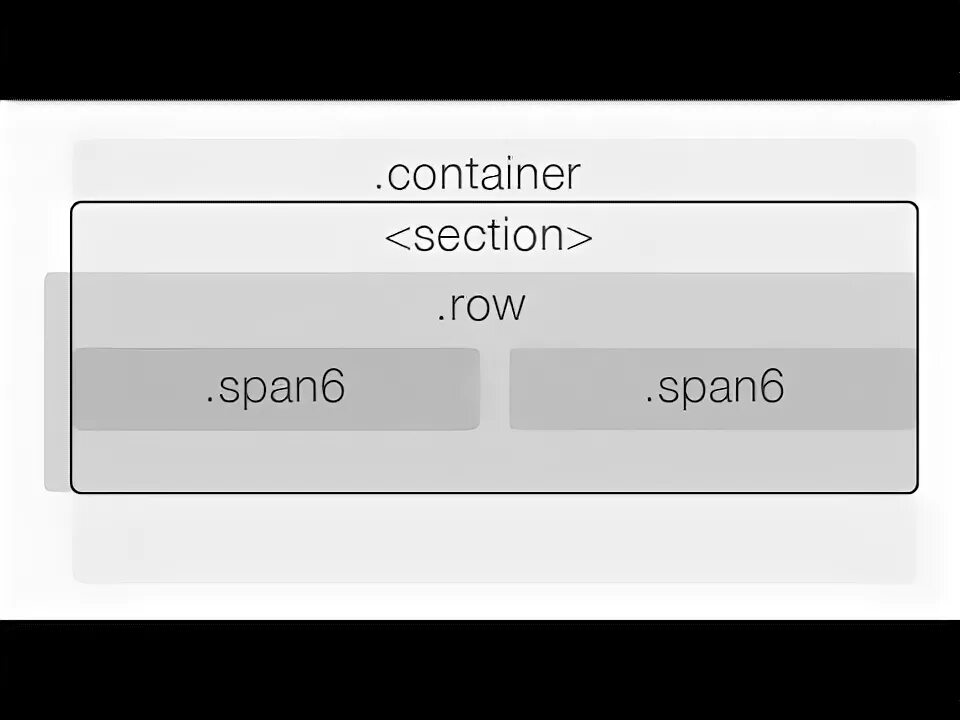Image resolution: width=960 pixels, height=720 pixels.
Task: Click the right .span6 text label
Action: [x=714, y=388]
